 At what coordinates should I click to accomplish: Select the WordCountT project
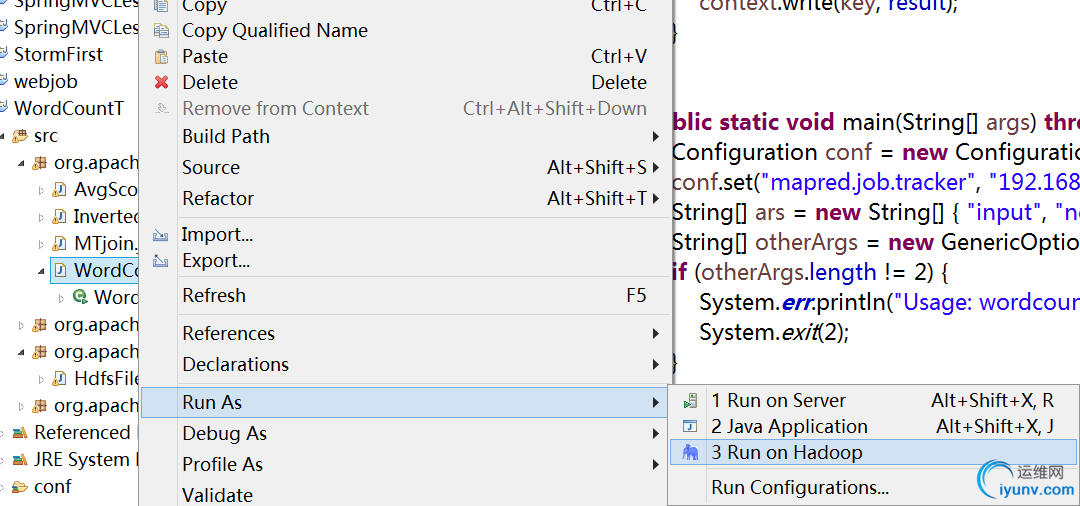click(x=68, y=108)
